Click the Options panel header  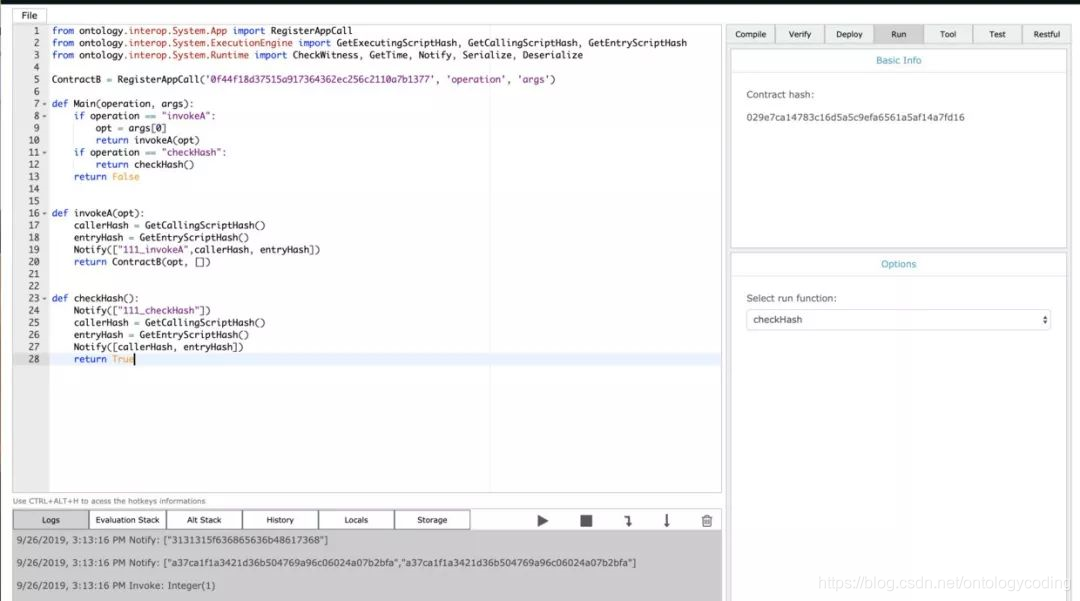(x=898, y=264)
